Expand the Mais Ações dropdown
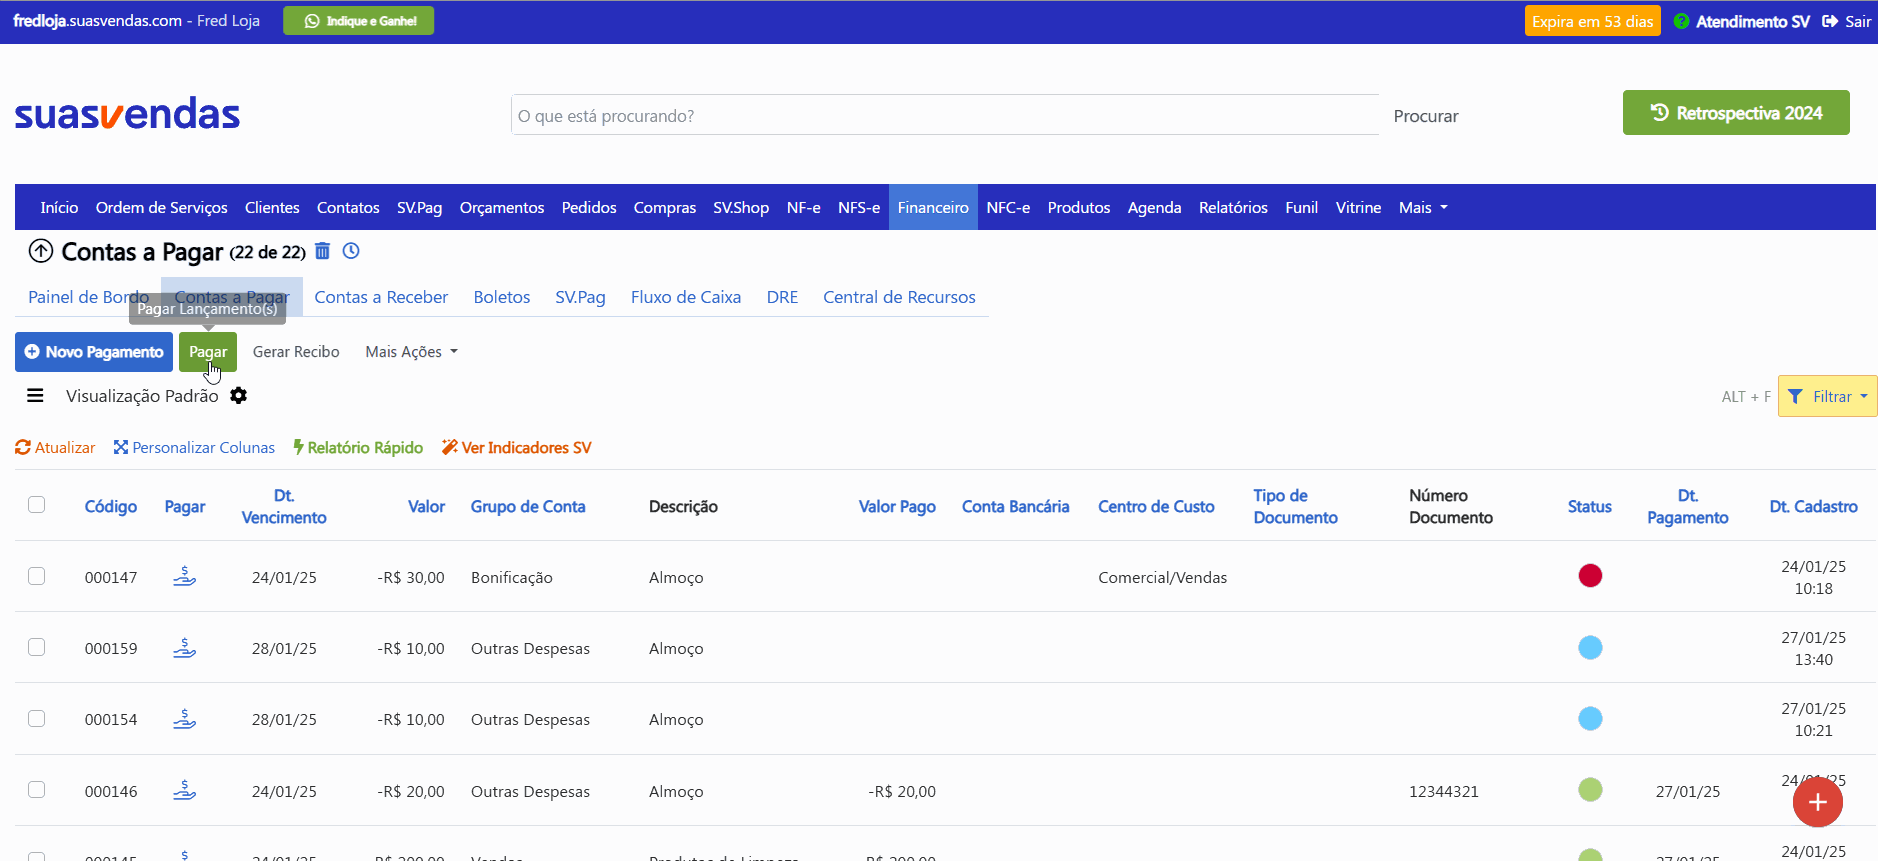 click(x=411, y=352)
